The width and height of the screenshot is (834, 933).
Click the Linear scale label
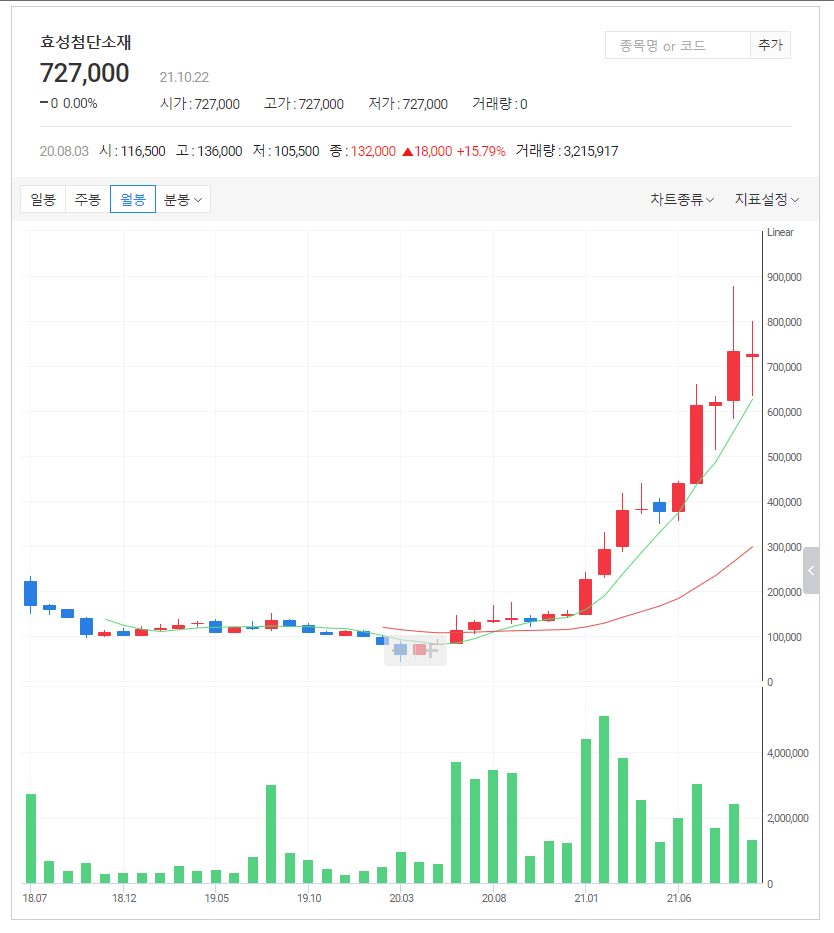(x=780, y=233)
